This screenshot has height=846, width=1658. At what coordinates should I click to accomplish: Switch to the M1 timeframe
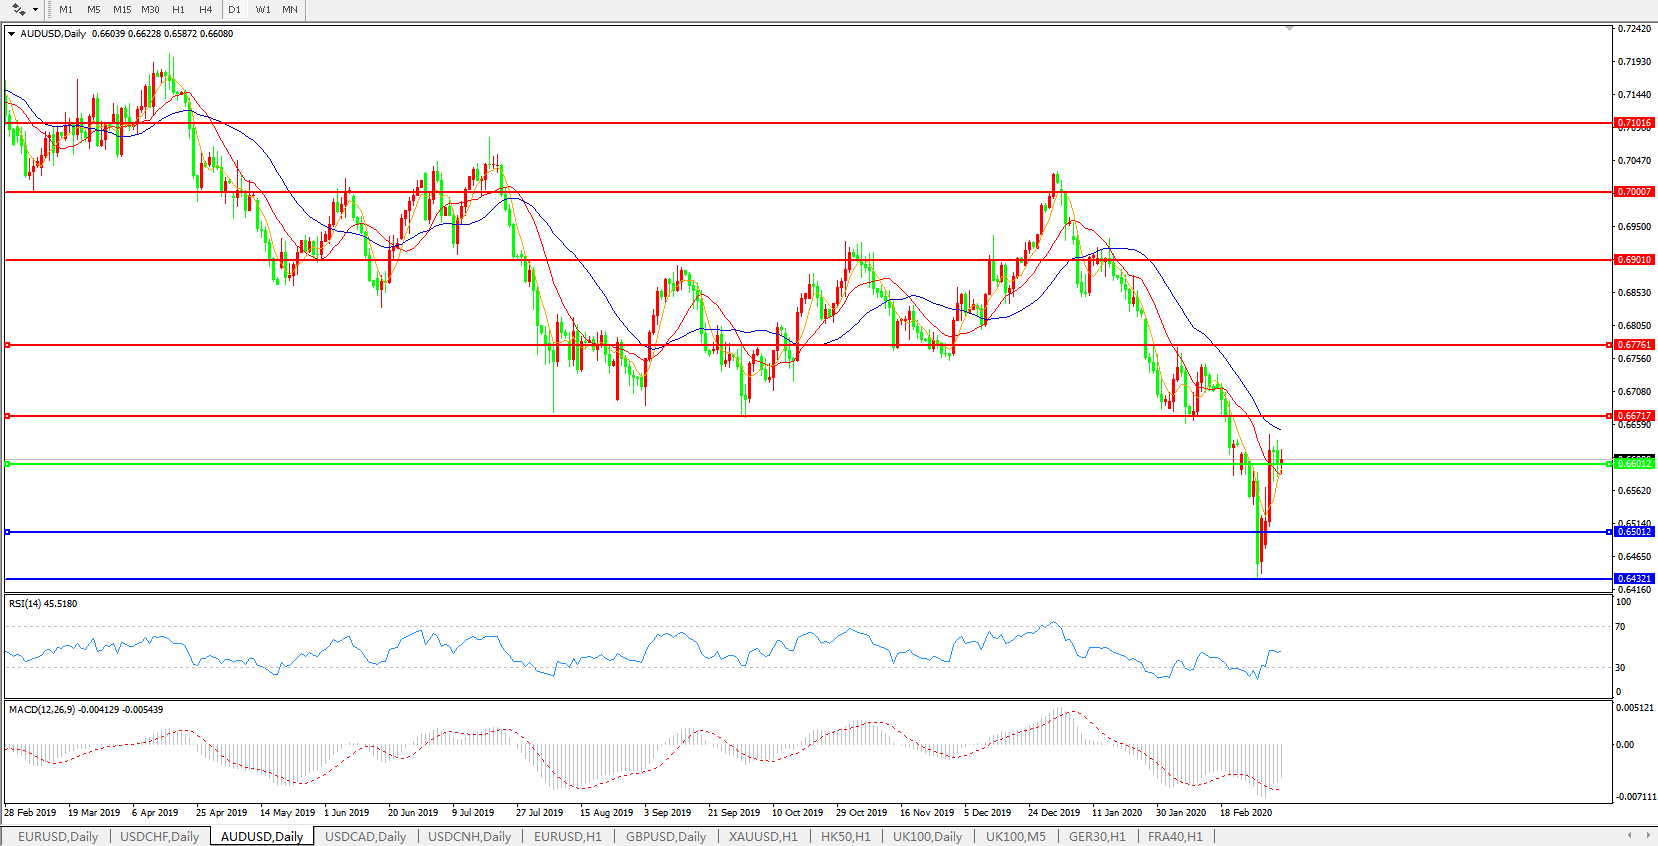66,10
